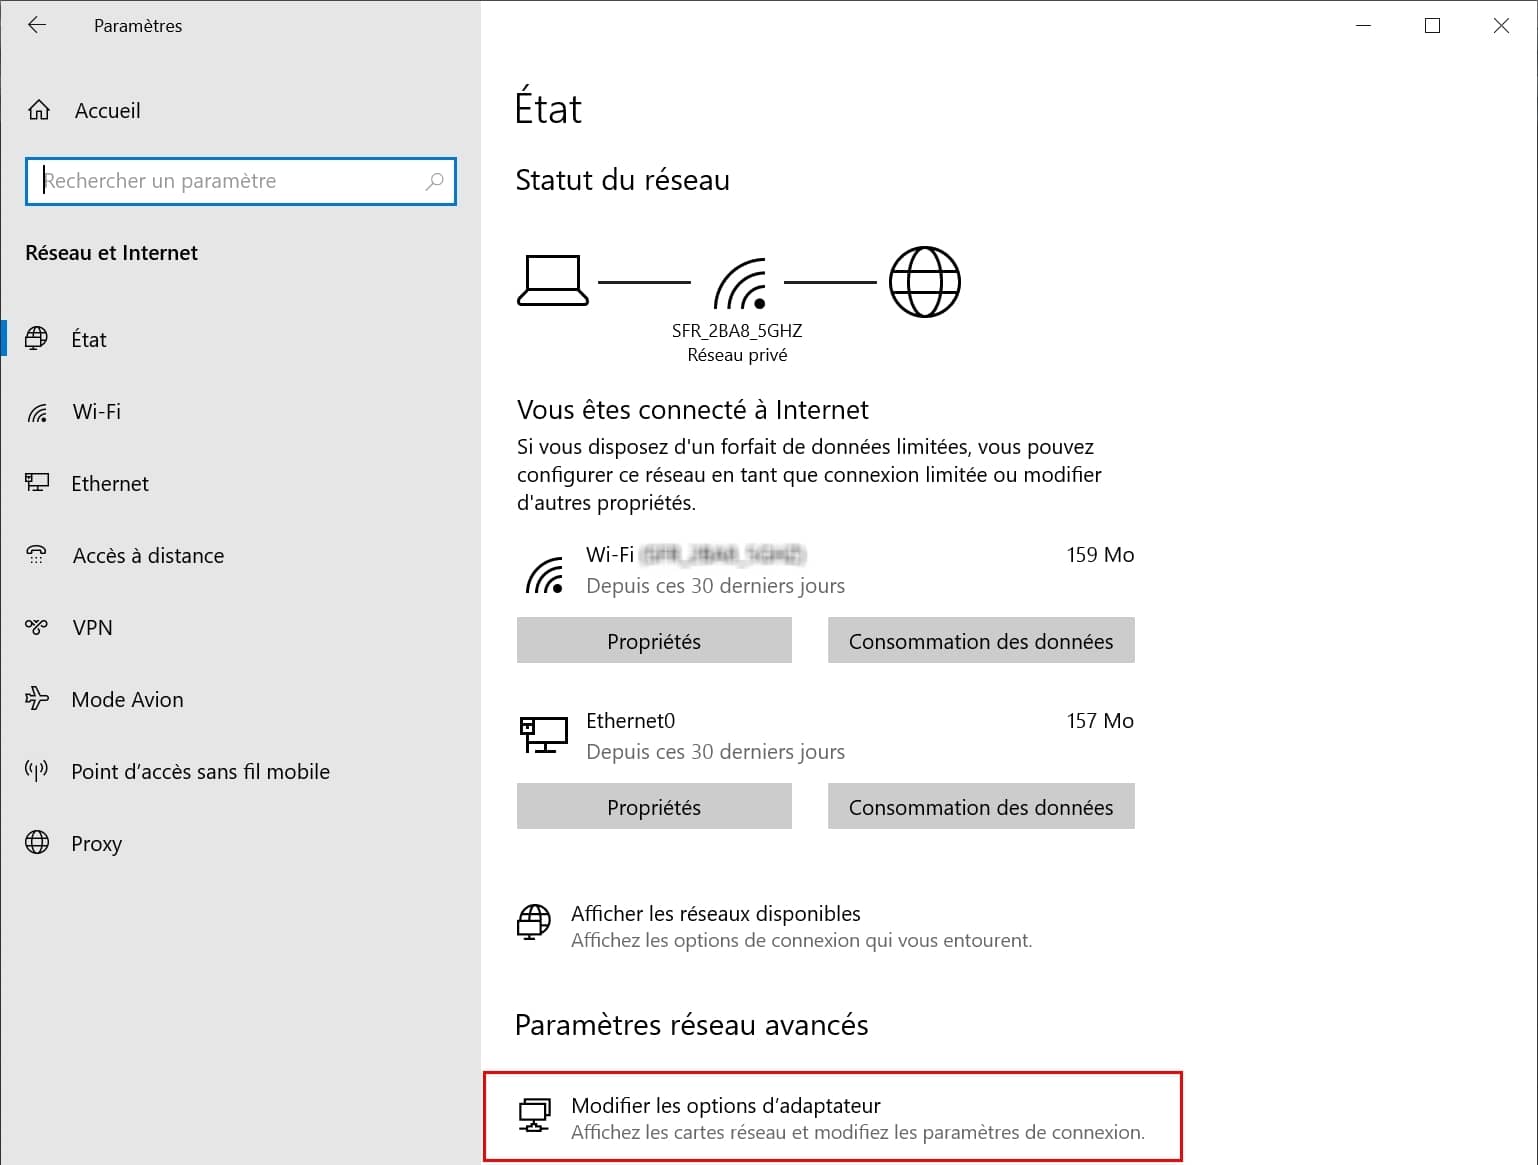Click the network adapter options icon
The width and height of the screenshot is (1538, 1165).
(534, 1115)
